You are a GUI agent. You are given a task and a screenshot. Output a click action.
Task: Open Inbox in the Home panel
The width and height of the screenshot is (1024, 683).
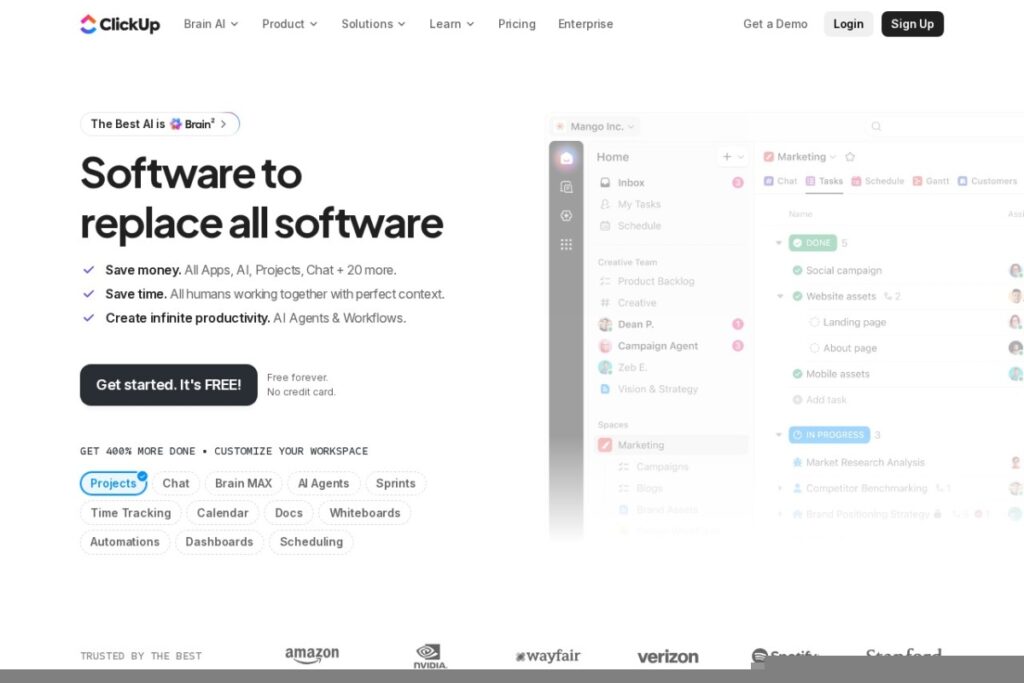671,183
